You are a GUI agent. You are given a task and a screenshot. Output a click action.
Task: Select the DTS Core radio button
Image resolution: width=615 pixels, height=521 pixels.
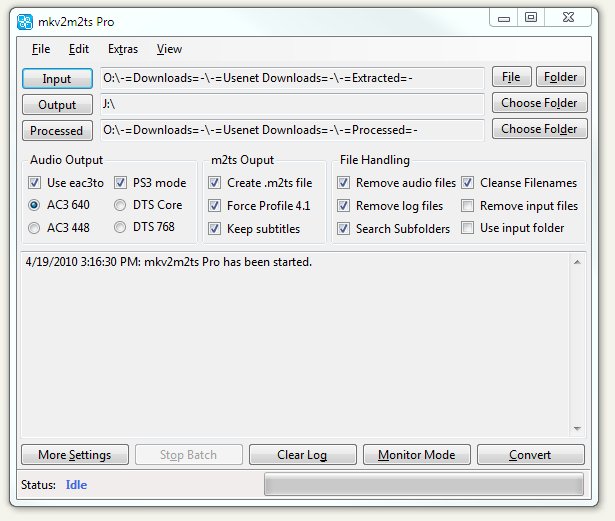(120, 205)
